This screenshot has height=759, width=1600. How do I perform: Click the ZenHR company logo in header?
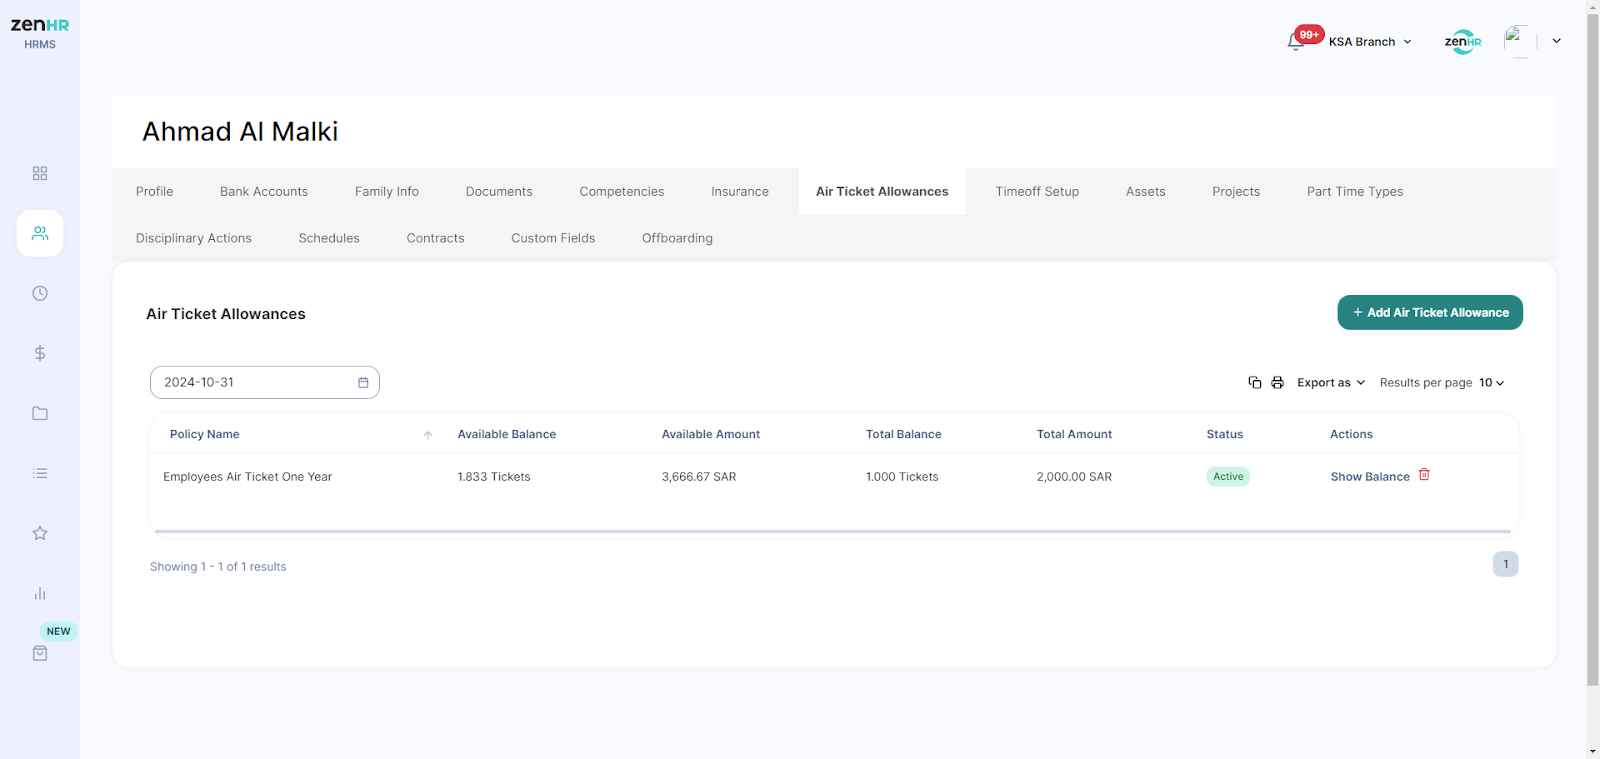coord(1463,41)
